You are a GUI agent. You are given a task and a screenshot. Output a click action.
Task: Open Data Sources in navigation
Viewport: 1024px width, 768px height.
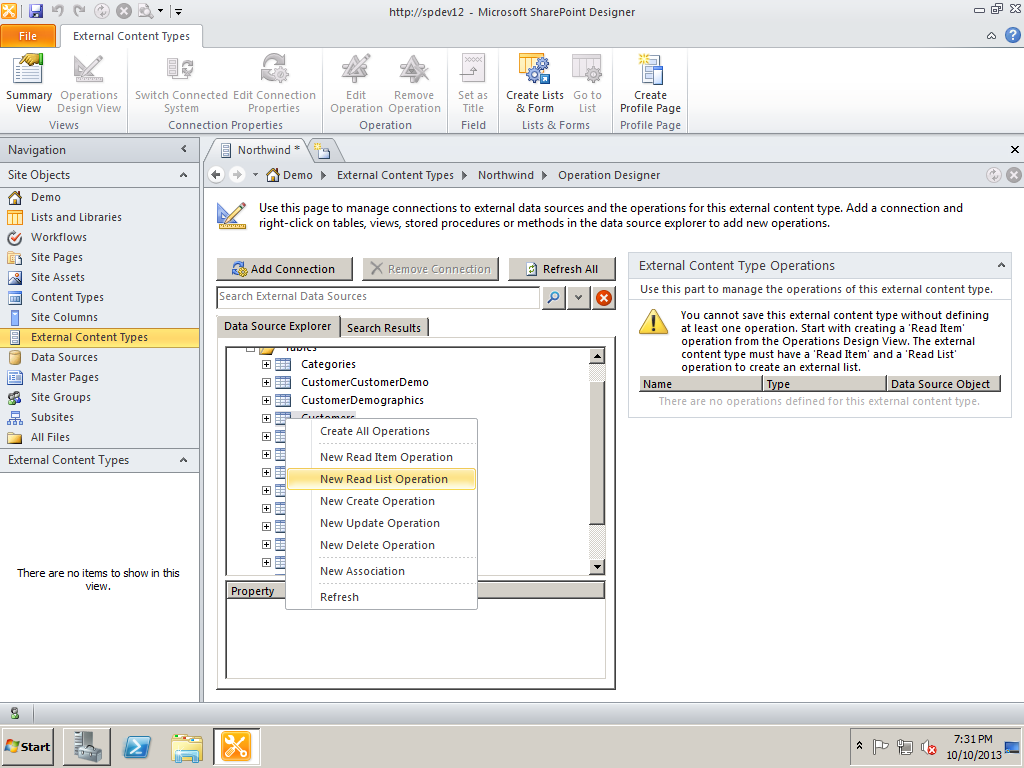[x=64, y=357]
